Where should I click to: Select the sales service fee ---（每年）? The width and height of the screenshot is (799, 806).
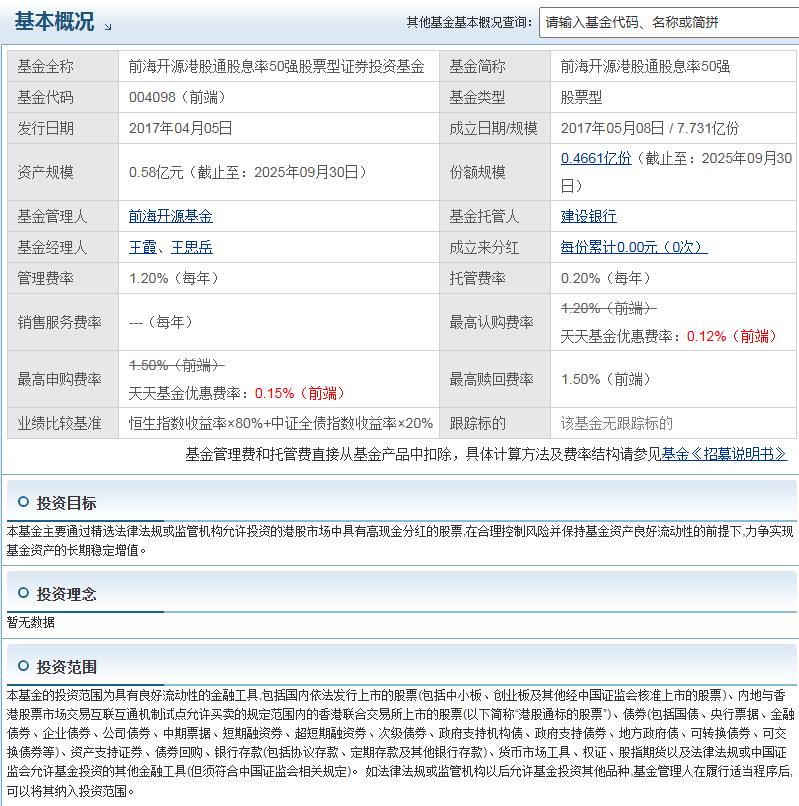pyautogui.click(x=160, y=322)
